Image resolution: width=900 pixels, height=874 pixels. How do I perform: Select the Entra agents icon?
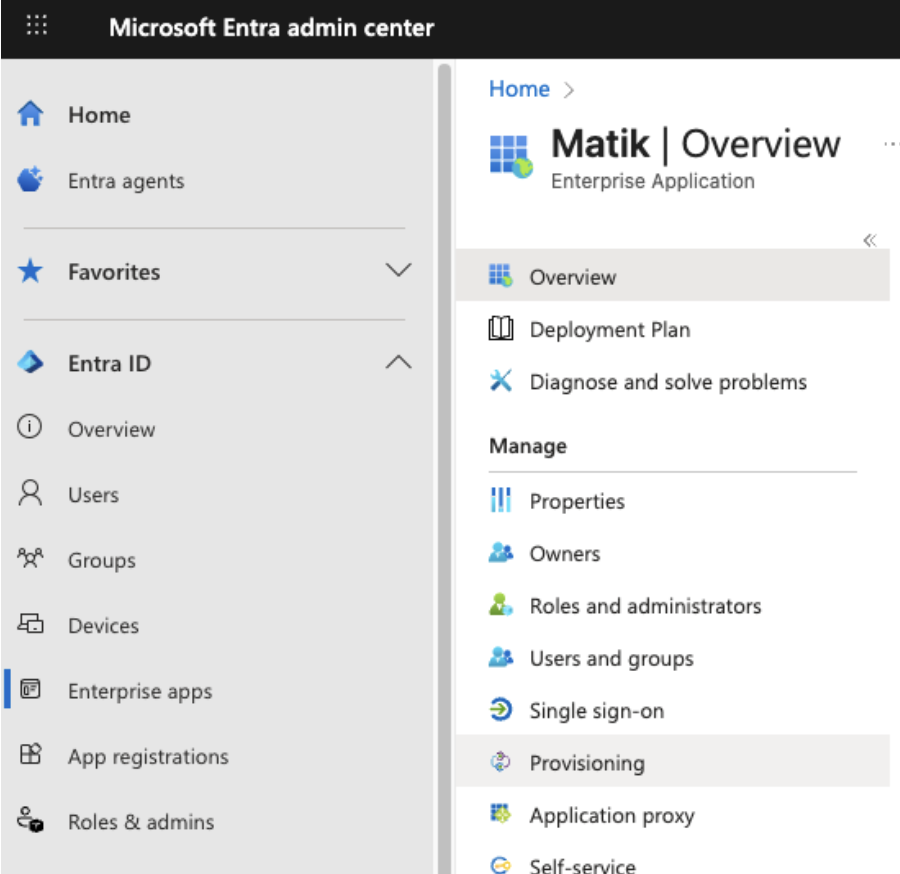pos(31,181)
